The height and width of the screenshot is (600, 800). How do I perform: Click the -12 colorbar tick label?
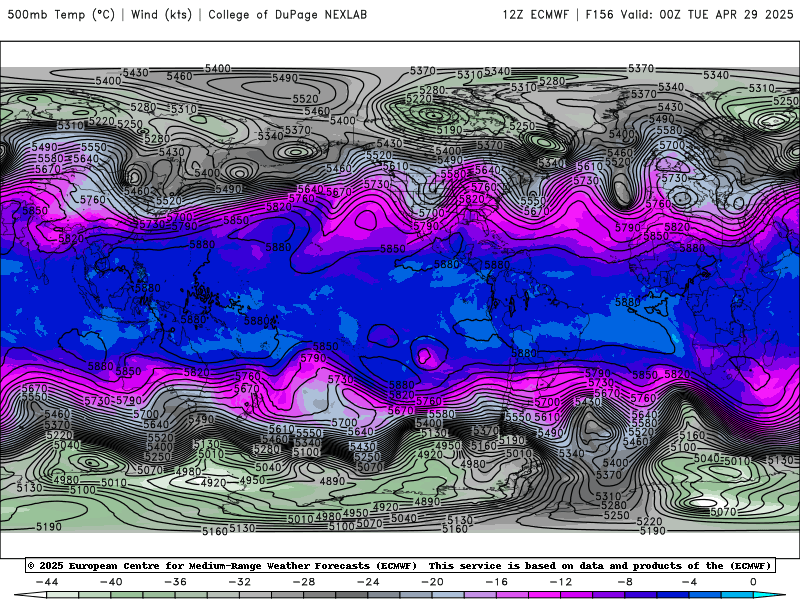(x=561, y=582)
